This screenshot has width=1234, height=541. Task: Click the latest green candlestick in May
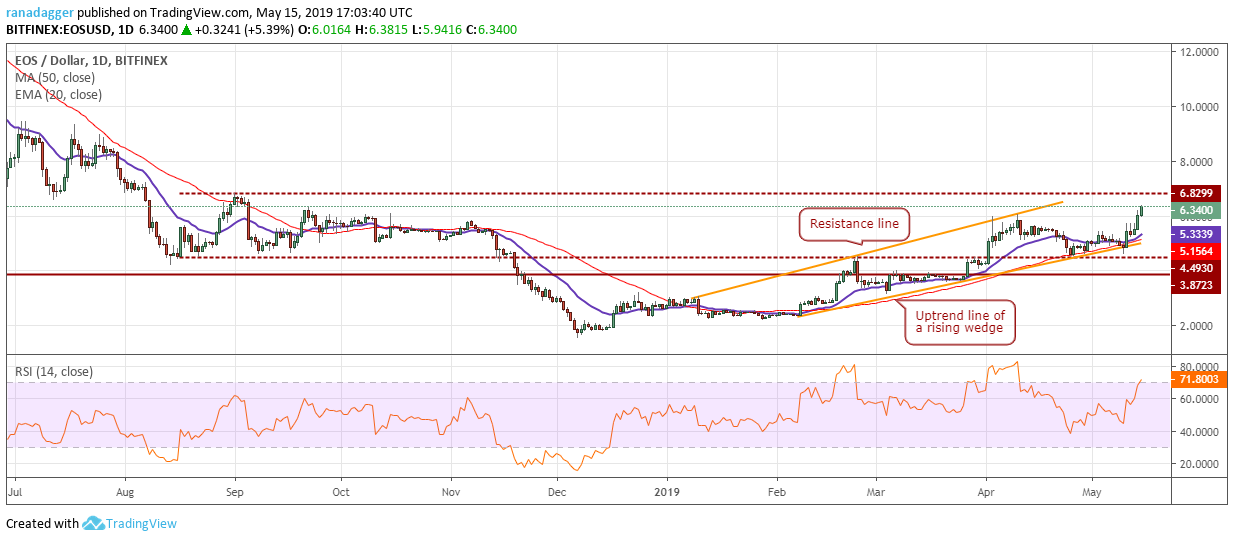pyautogui.click(x=1141, y=213)
